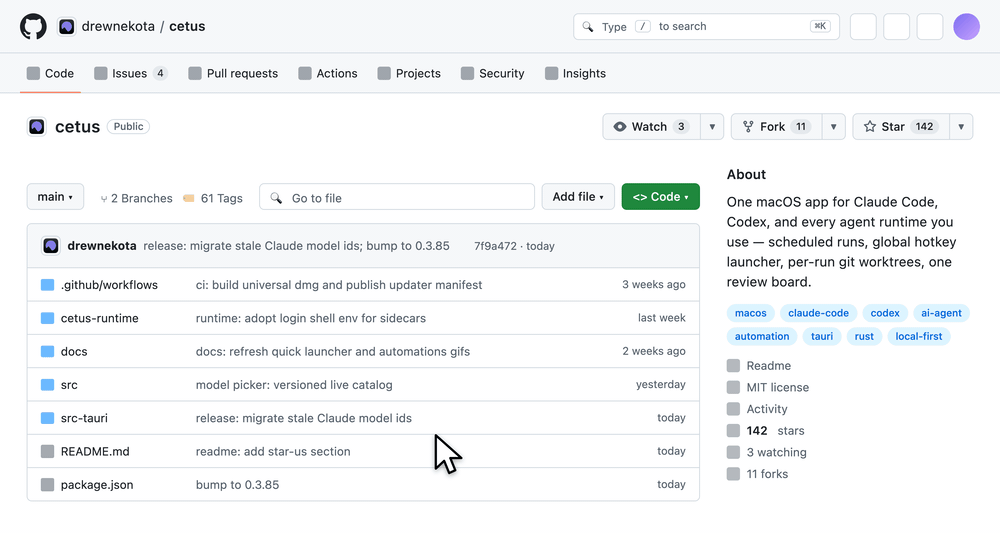Select the tauri topic tag

[822, 337]
